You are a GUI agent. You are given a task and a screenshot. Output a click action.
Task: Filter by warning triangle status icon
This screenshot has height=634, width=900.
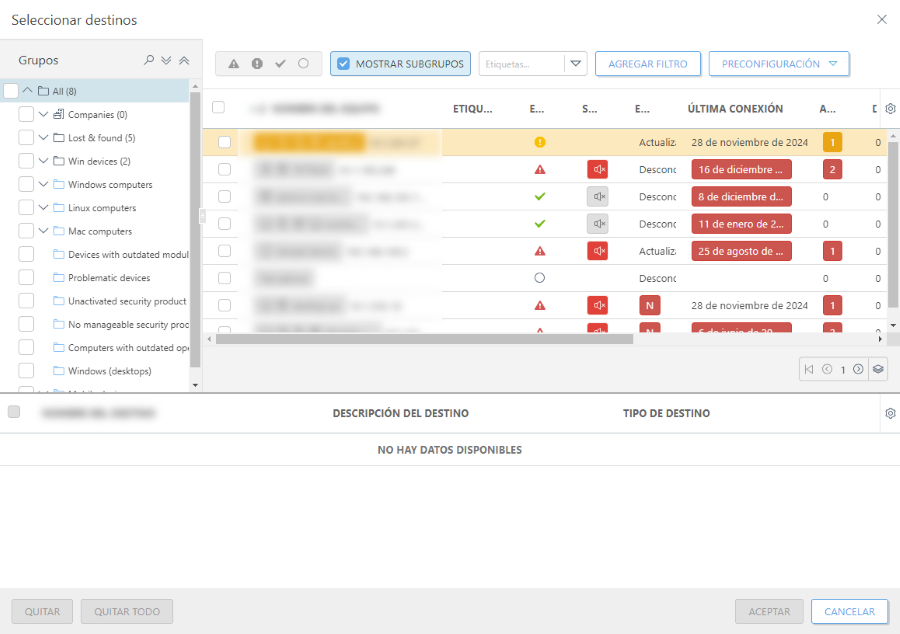pyautogui.click(x=234, y=64)
